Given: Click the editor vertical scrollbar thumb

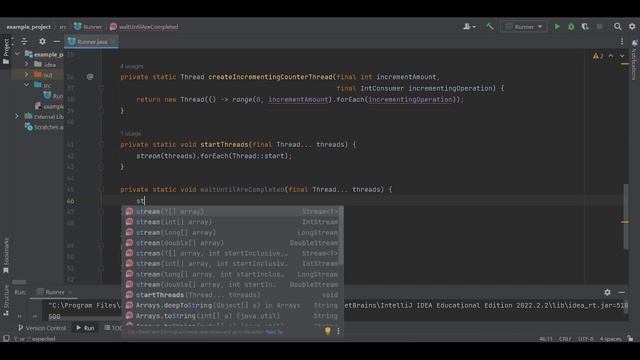Looking at the screenshot, I should (626, 216).
